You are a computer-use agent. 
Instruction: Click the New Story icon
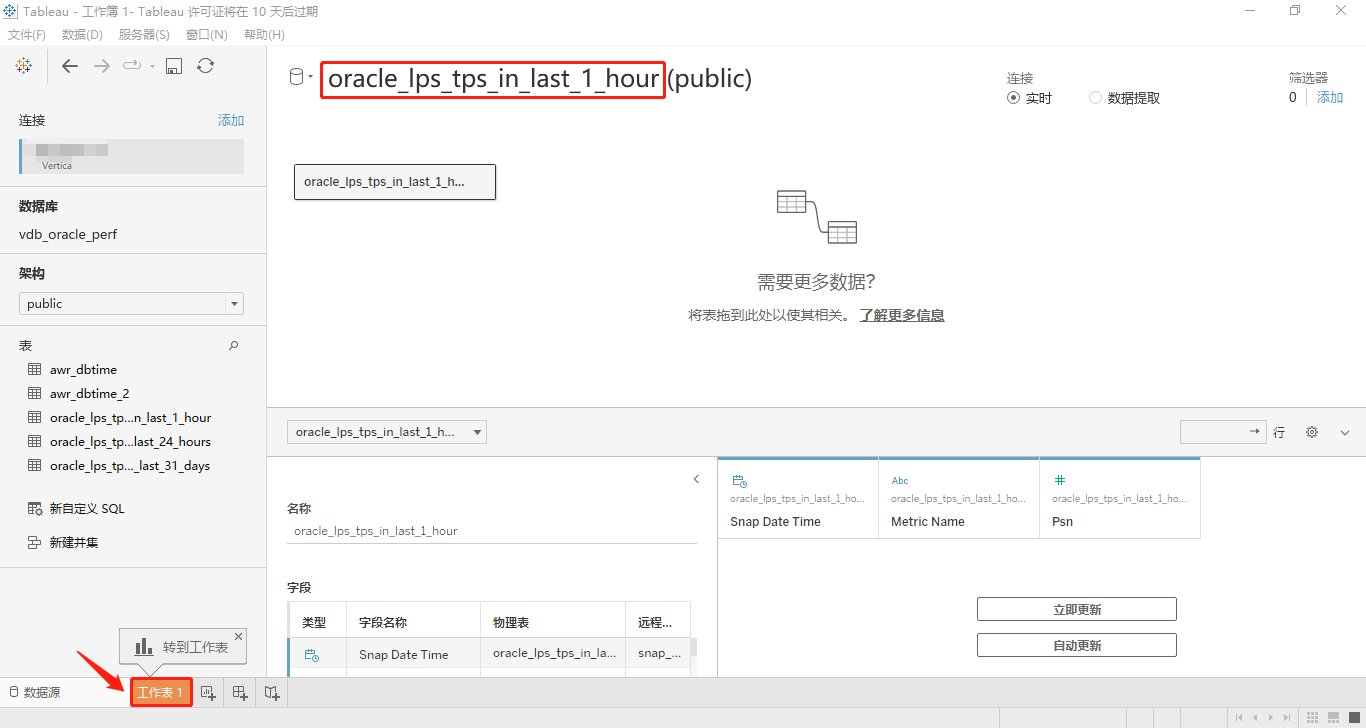coord(272,692)
